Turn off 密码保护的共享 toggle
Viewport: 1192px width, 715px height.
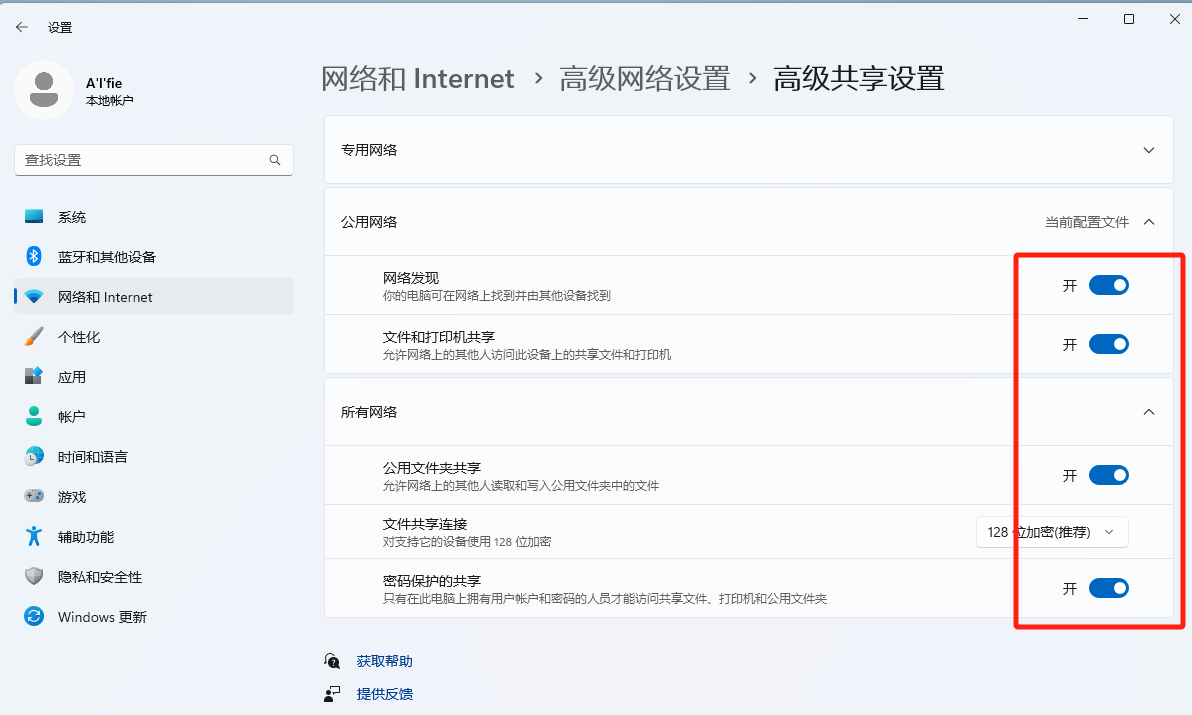[x=1108, y=588]
